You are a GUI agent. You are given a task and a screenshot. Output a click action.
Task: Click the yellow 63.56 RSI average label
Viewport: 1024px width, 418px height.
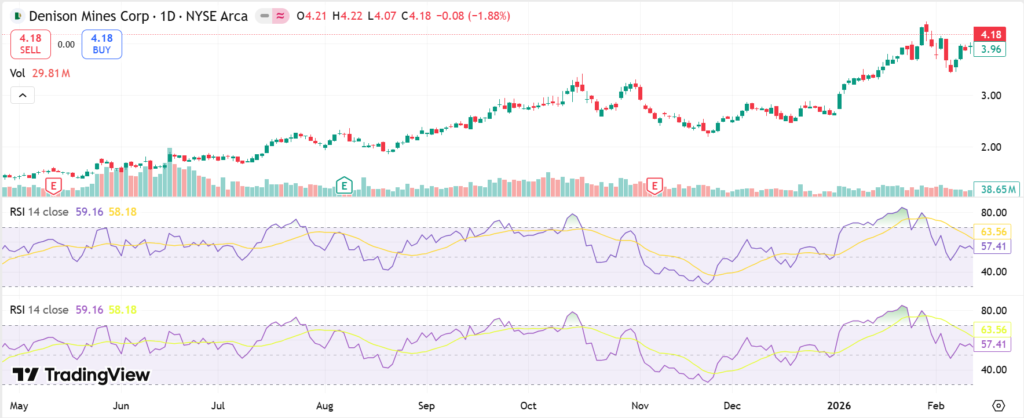click(996, 232)
